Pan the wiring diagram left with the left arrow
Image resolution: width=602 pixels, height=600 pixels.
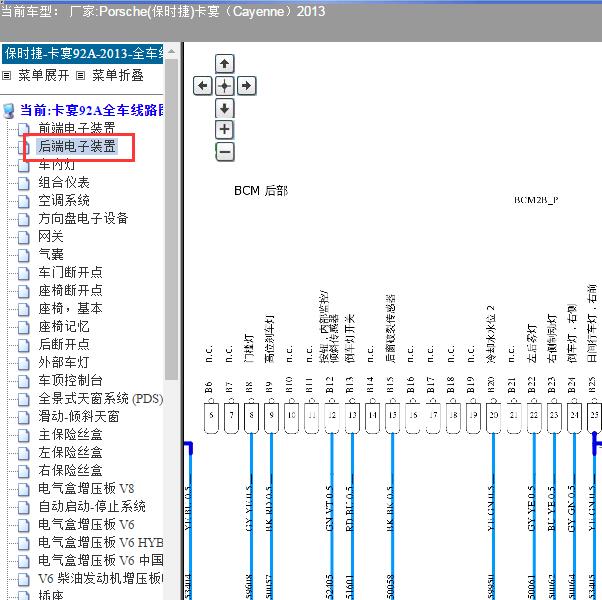tap(203, 85)
